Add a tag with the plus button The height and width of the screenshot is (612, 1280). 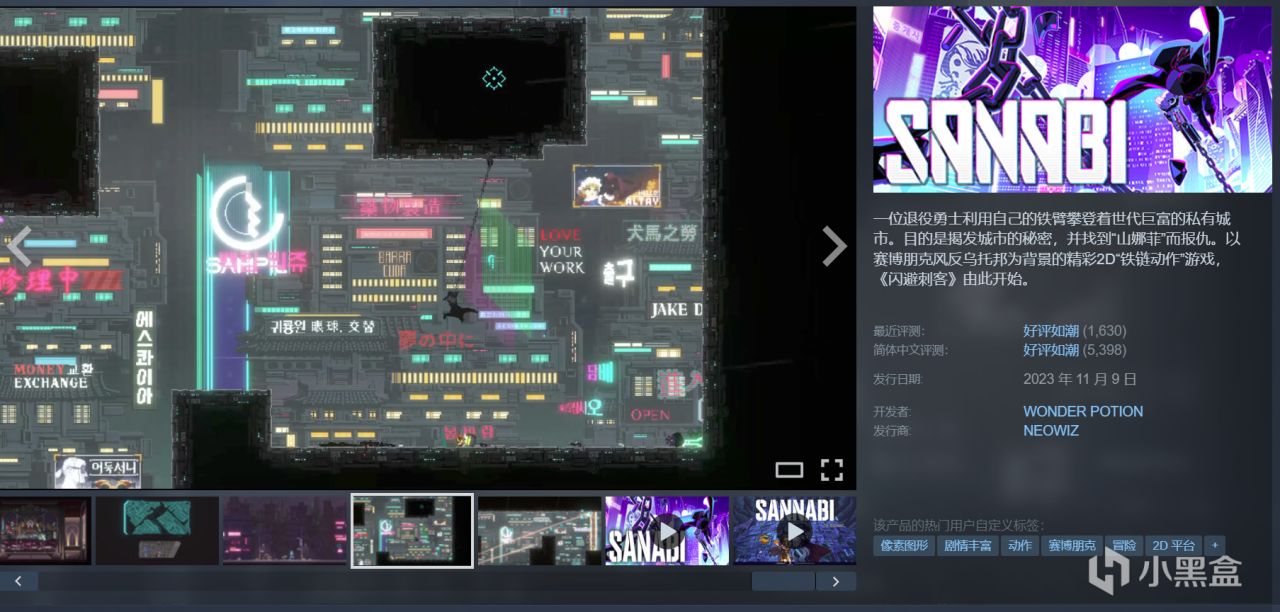[x=1215, y=546]
